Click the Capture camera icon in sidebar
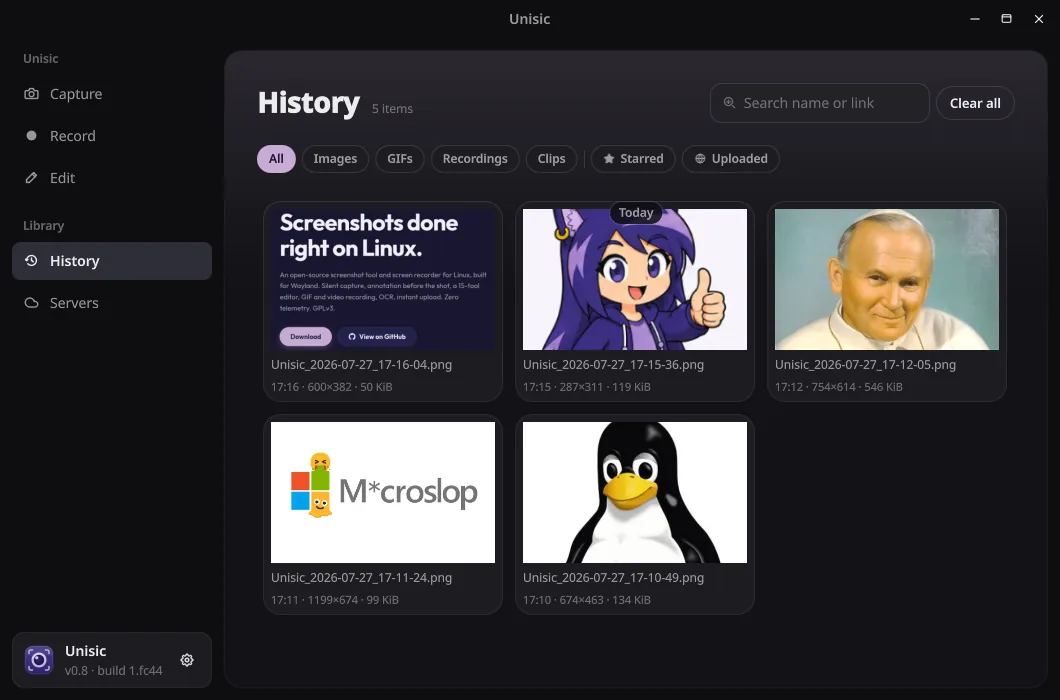This screenshot has width=1060, height=700. pos(31,94)
